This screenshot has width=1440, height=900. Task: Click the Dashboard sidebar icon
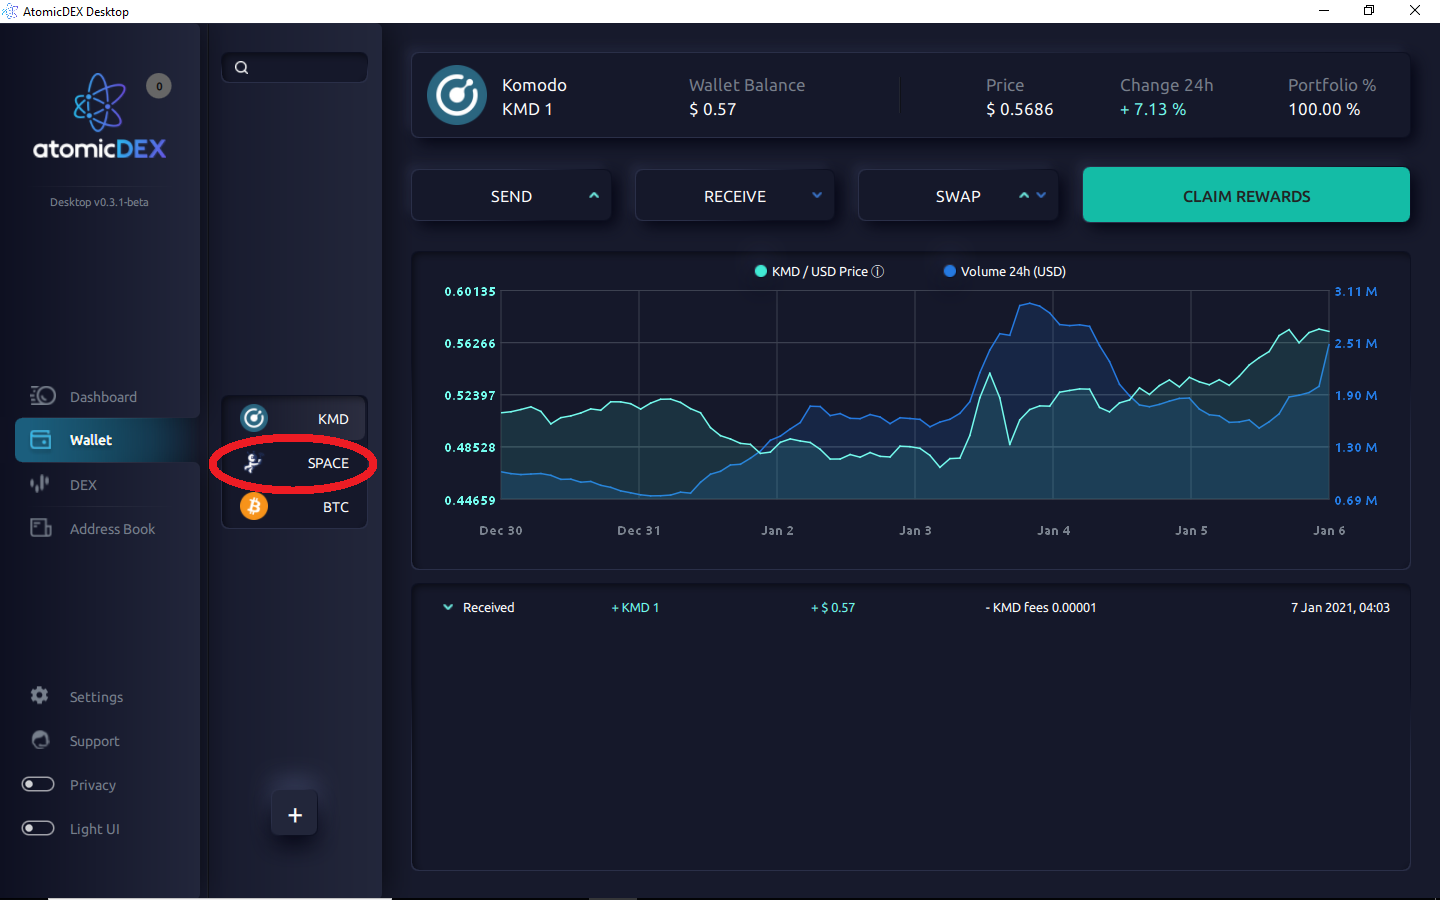pyautogui.click(x=42, y=396)
